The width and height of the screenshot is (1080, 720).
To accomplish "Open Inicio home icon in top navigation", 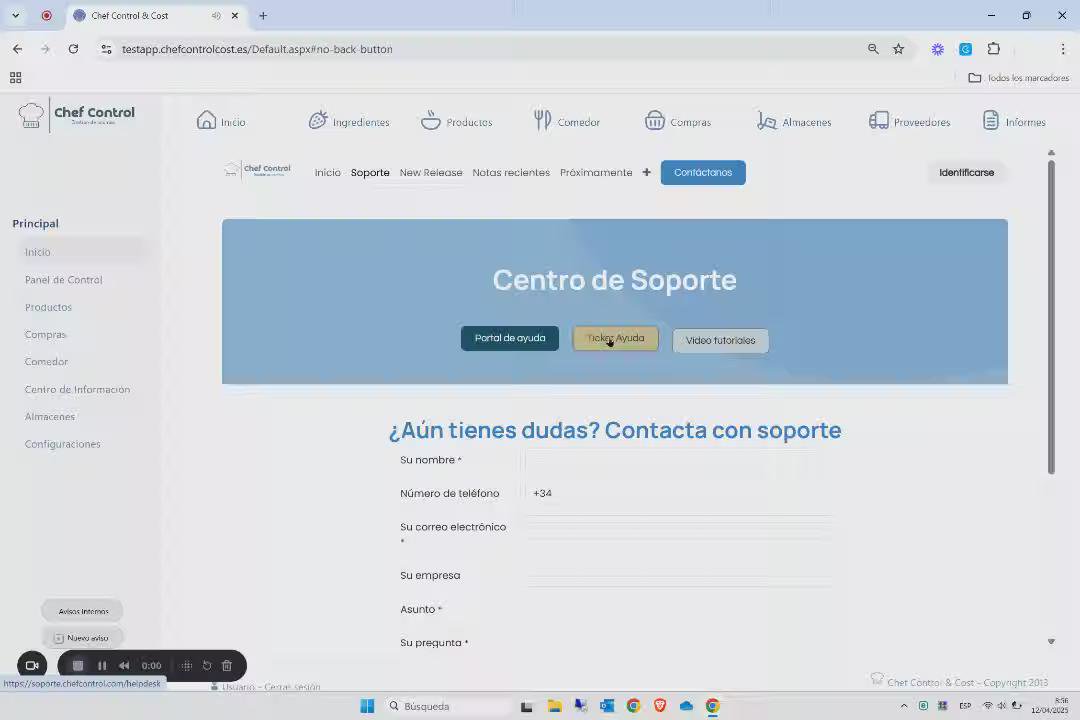I will pos(206,121).
